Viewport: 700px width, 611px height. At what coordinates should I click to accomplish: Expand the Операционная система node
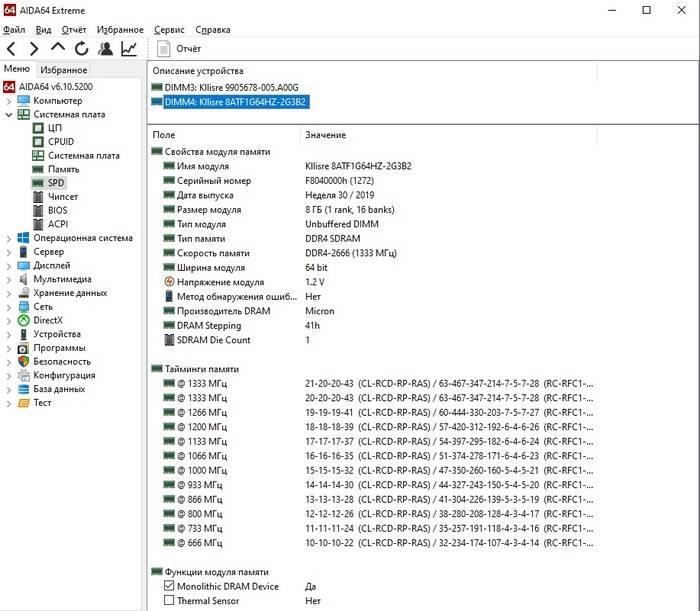click(x=8, y=239)
